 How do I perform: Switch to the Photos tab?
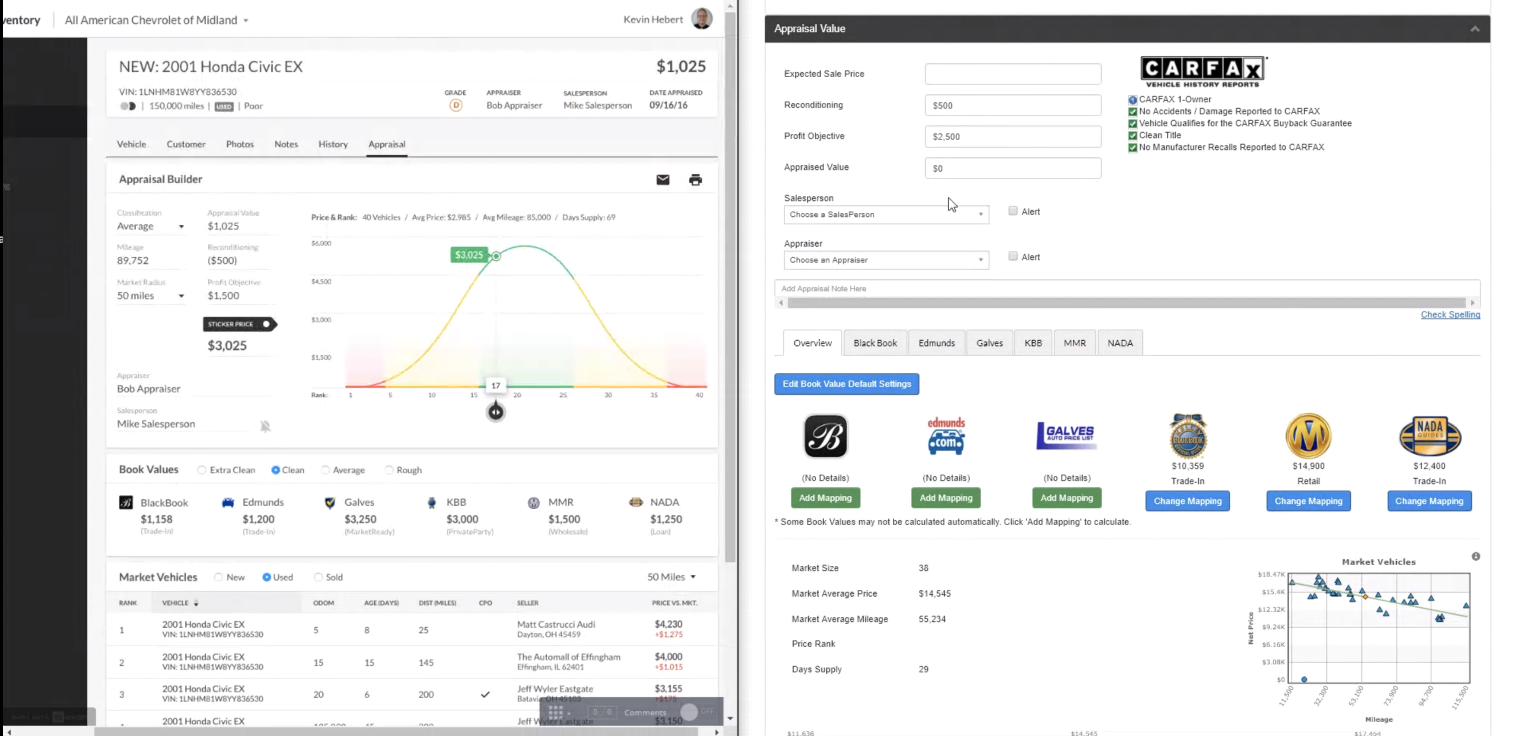tap(239, 144)
